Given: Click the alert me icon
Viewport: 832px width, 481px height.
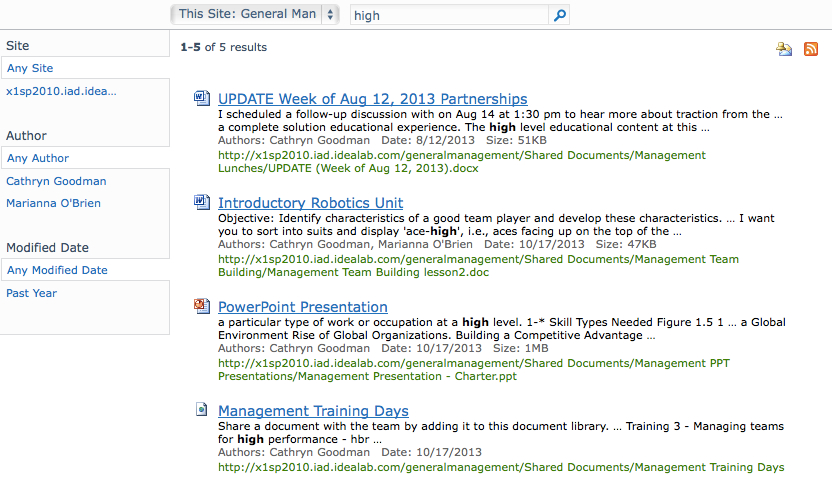Looking at the screenshot, I should pos(784,49).
